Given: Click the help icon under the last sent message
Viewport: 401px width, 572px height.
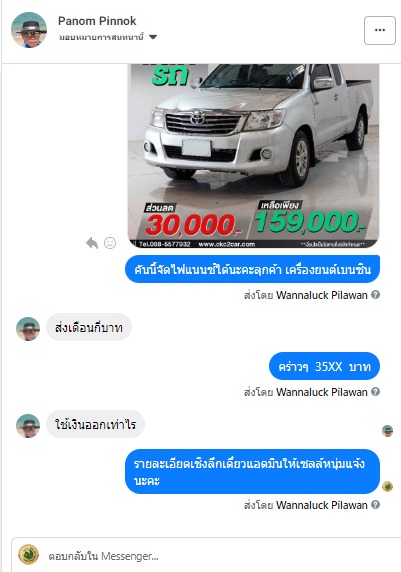Looking at the screenshot, I should [x=375, y=505].
